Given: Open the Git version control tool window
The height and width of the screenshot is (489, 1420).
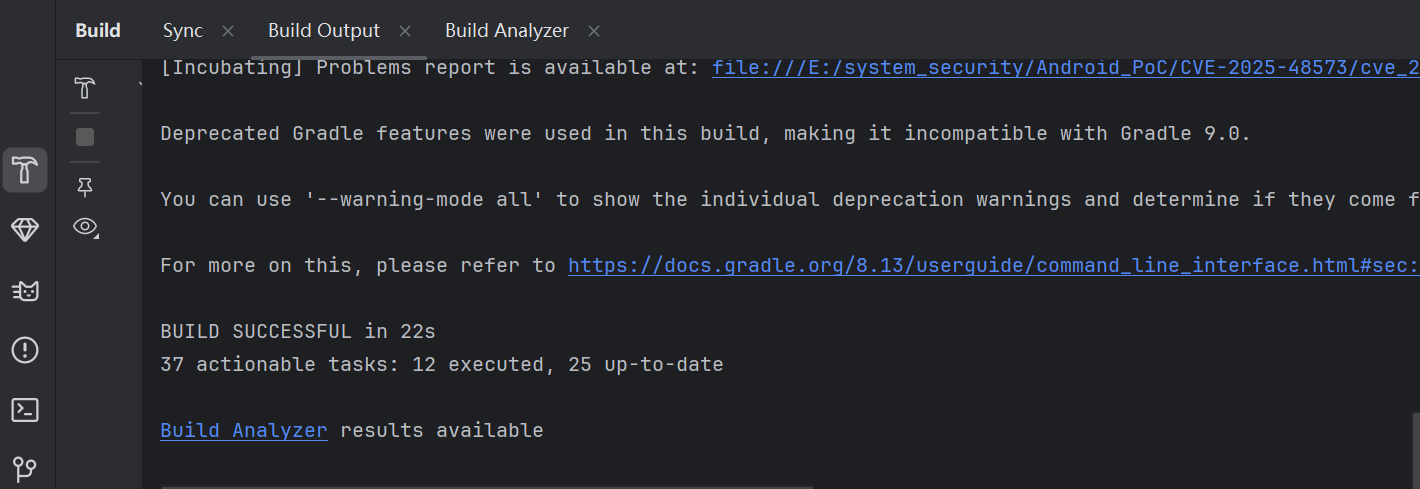Looking at the screenshot, I should [x=25, y=468].
